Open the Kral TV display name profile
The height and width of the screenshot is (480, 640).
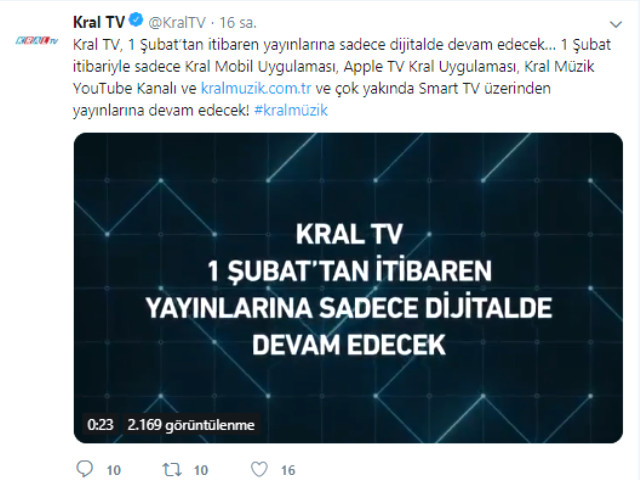pyautogui.click(x=99, y=22)
